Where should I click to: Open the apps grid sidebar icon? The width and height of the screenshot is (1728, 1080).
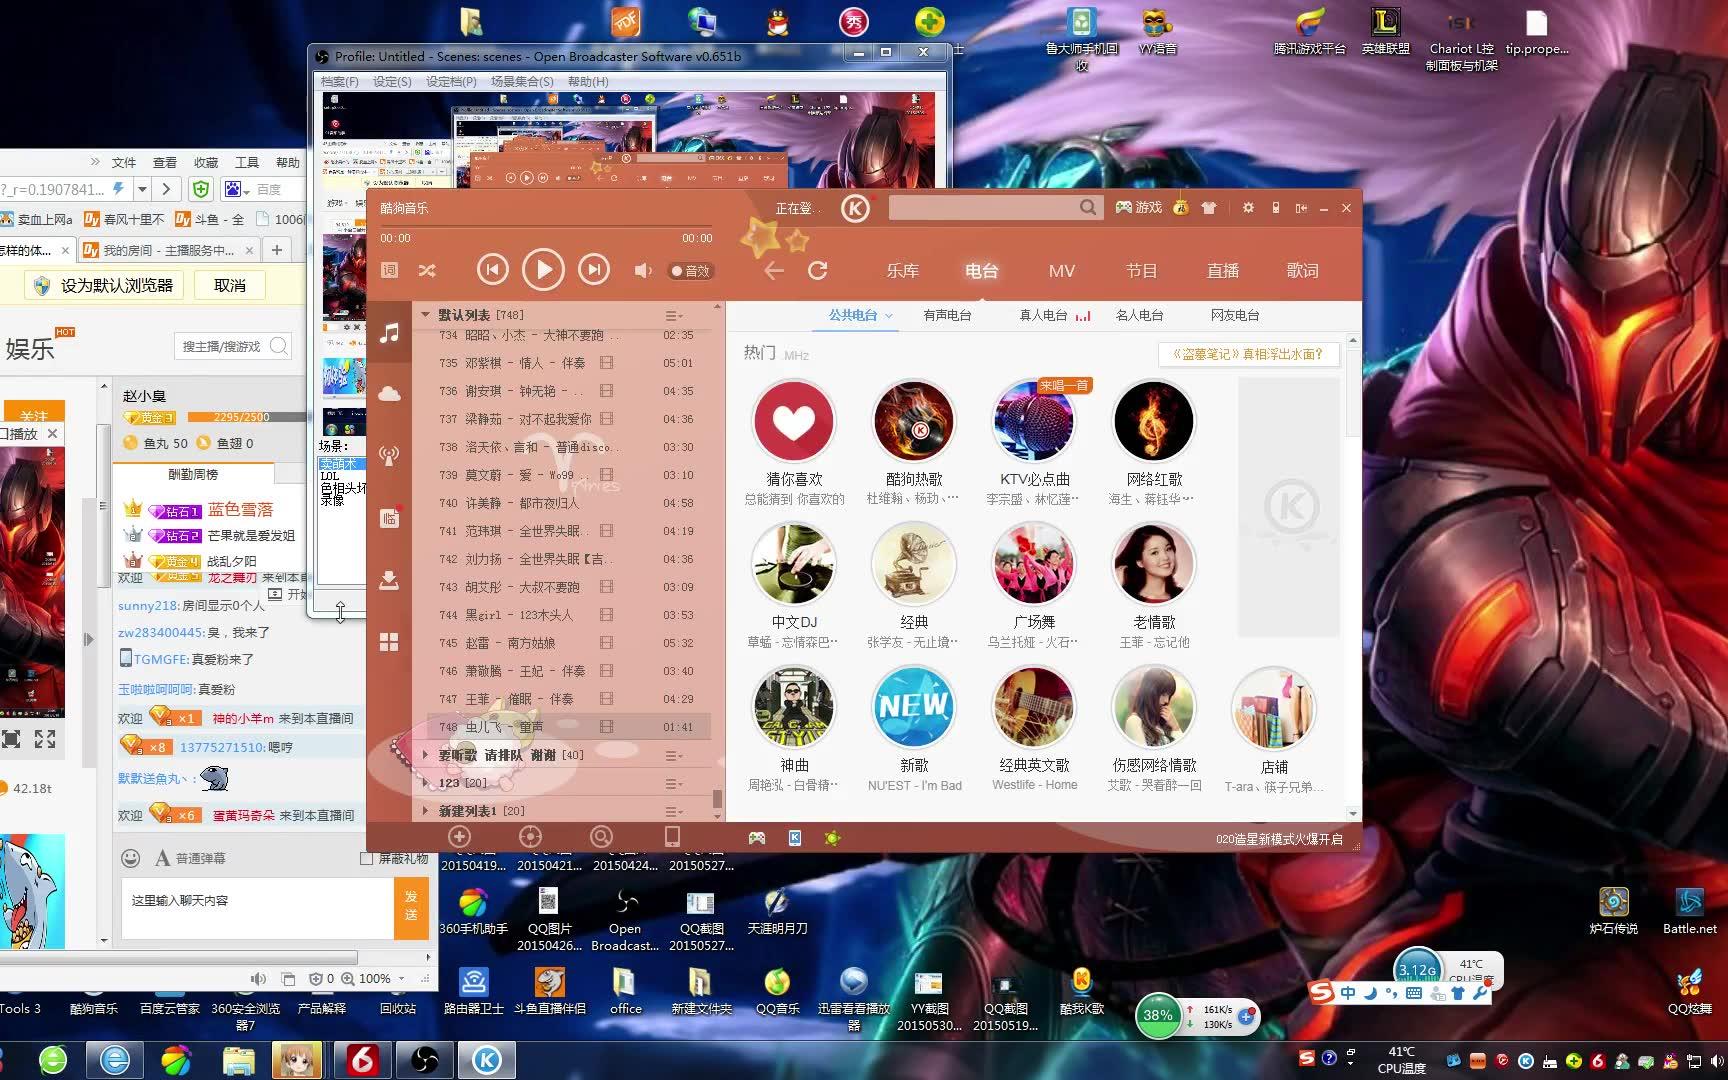389,642
